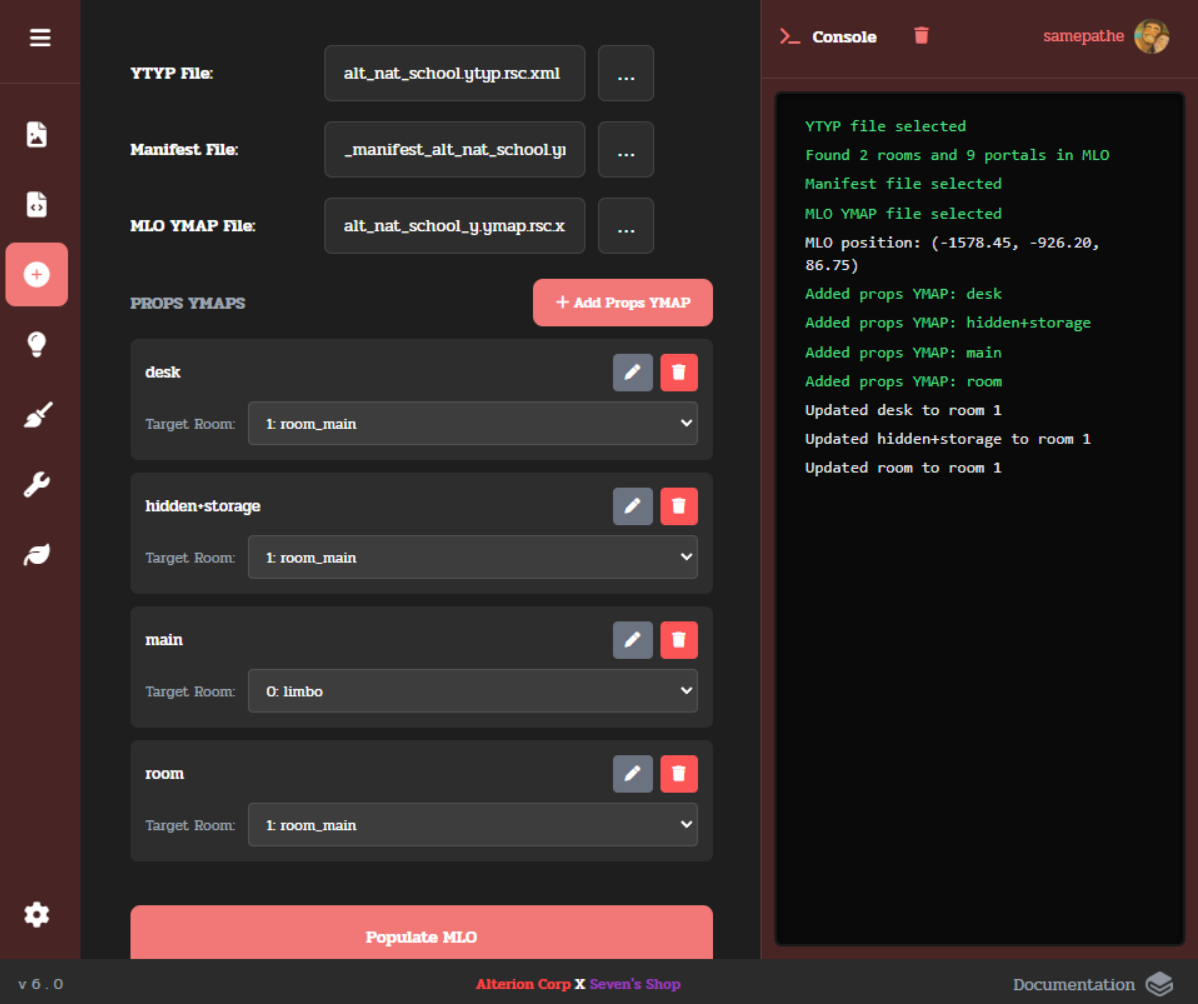Select the active plus sidebar tab
The image size is (1198, 1004).
37,274
